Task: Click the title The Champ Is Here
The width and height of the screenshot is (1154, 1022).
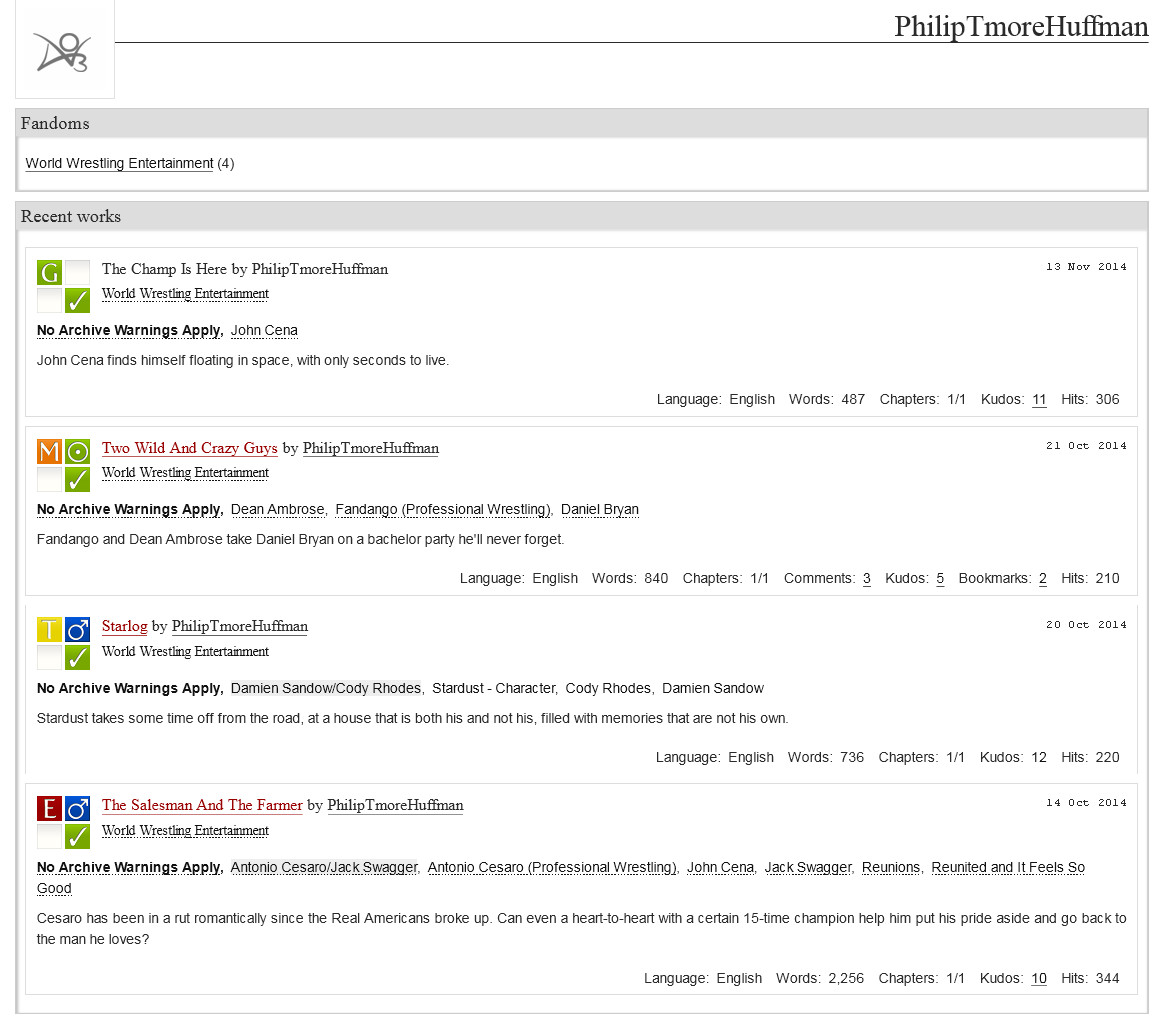Action: pyautogui.click(x=164, y=269)
